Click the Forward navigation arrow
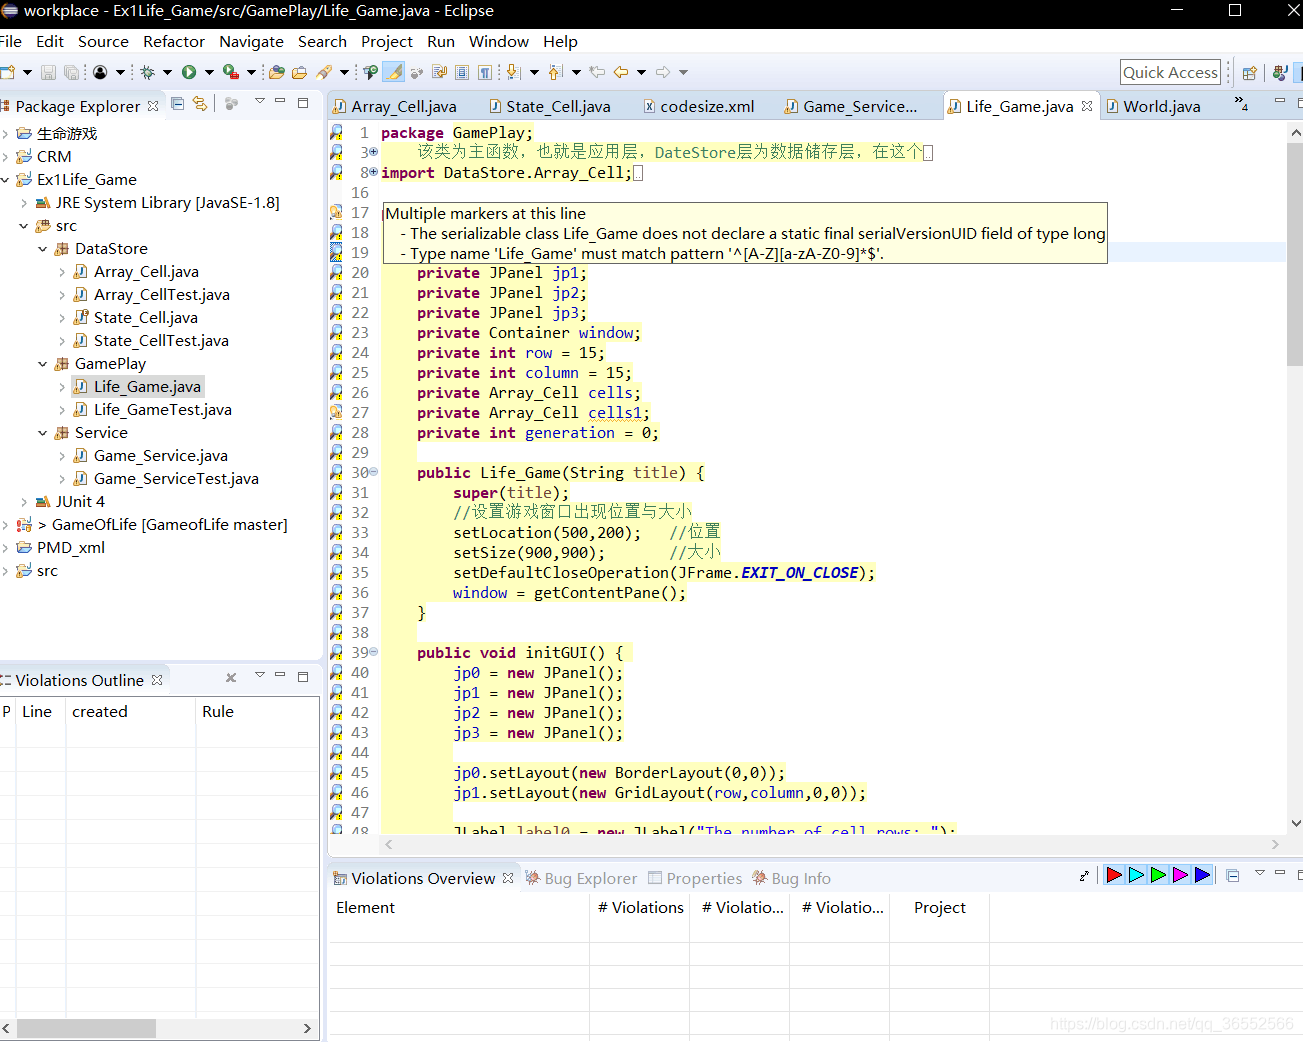The image size is (1303, 1042). coord(663,72)
